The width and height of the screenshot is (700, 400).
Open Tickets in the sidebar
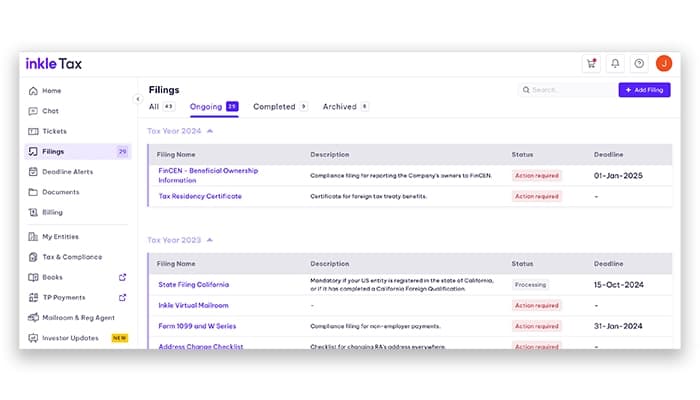tap(54, 131)
